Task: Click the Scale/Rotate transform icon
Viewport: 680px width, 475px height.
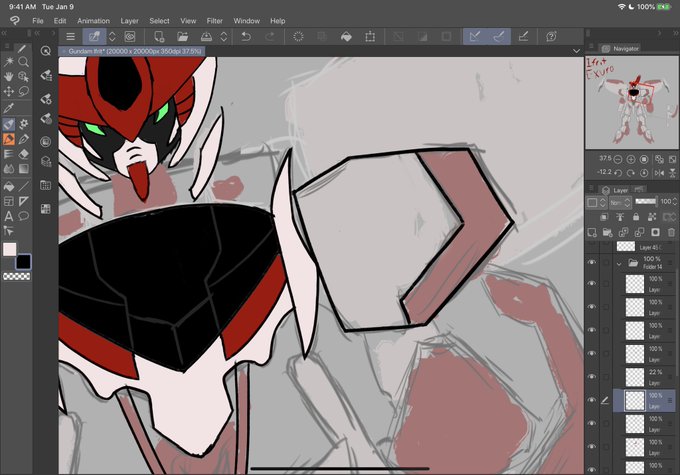Action: 370,36
